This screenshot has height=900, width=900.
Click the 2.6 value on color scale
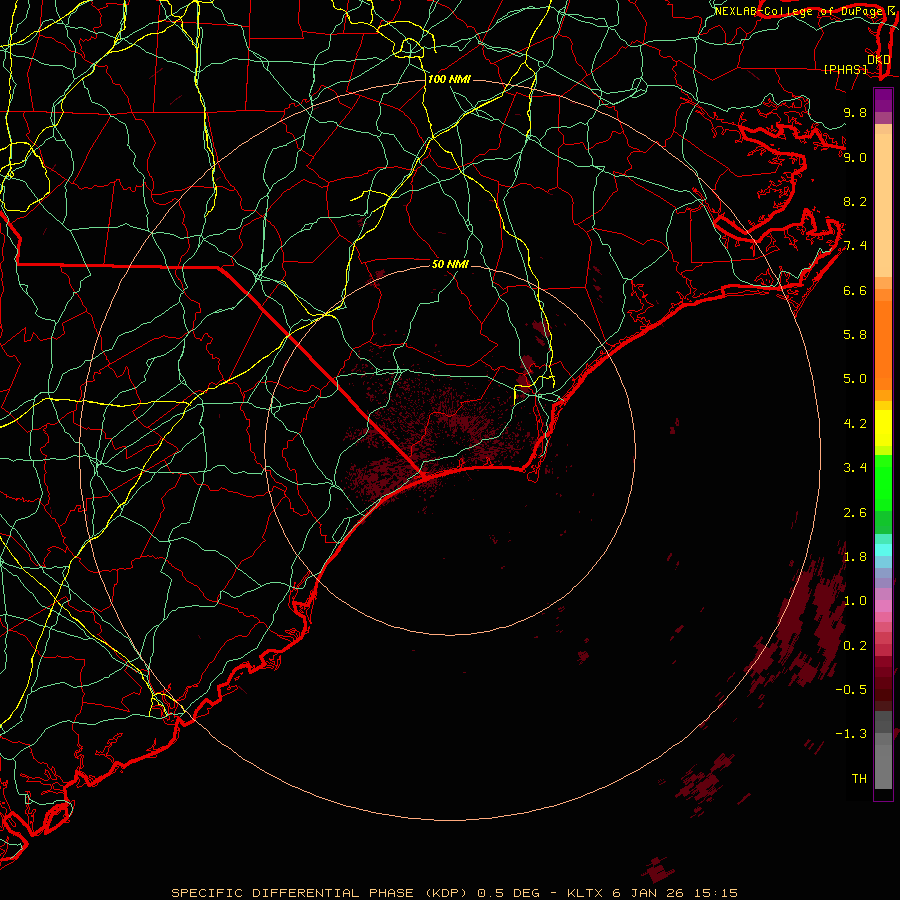[x=855, y=513]
